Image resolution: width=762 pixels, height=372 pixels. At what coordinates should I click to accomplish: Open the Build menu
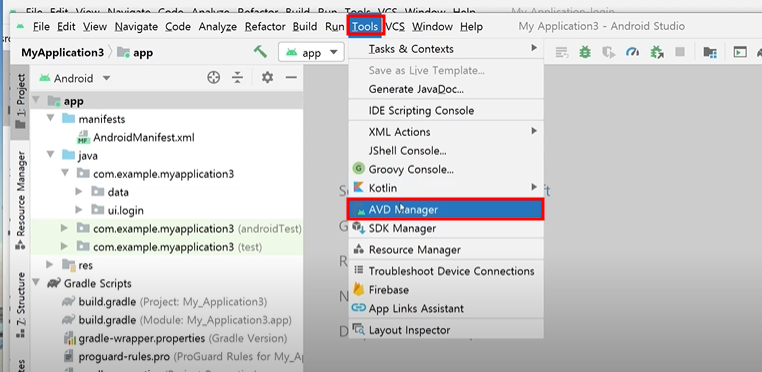pyautogui.click(x=305, y=27)
